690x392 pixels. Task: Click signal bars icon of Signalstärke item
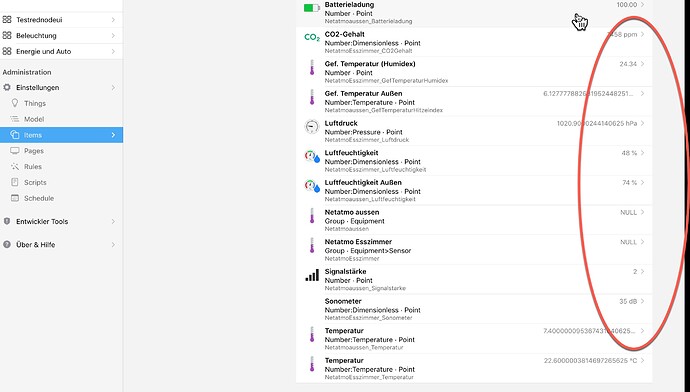click(312, 275)
